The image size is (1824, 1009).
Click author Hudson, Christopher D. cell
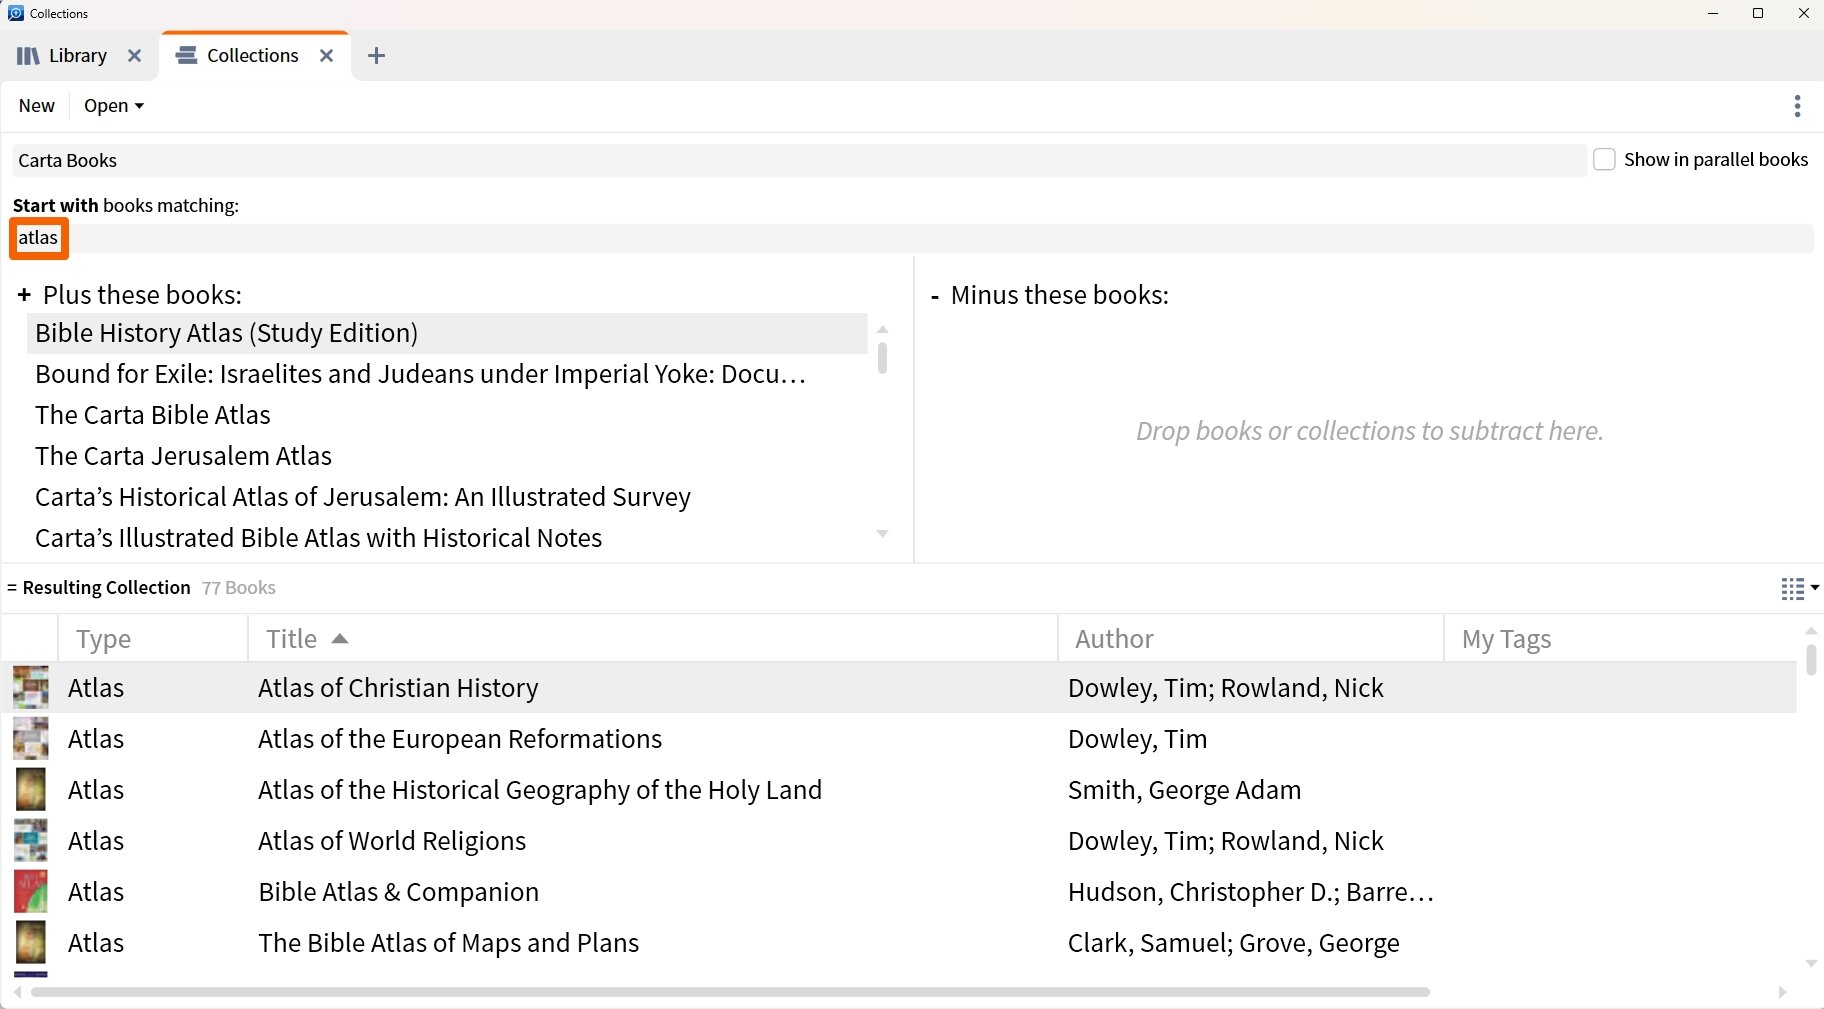pos(1250,892)
